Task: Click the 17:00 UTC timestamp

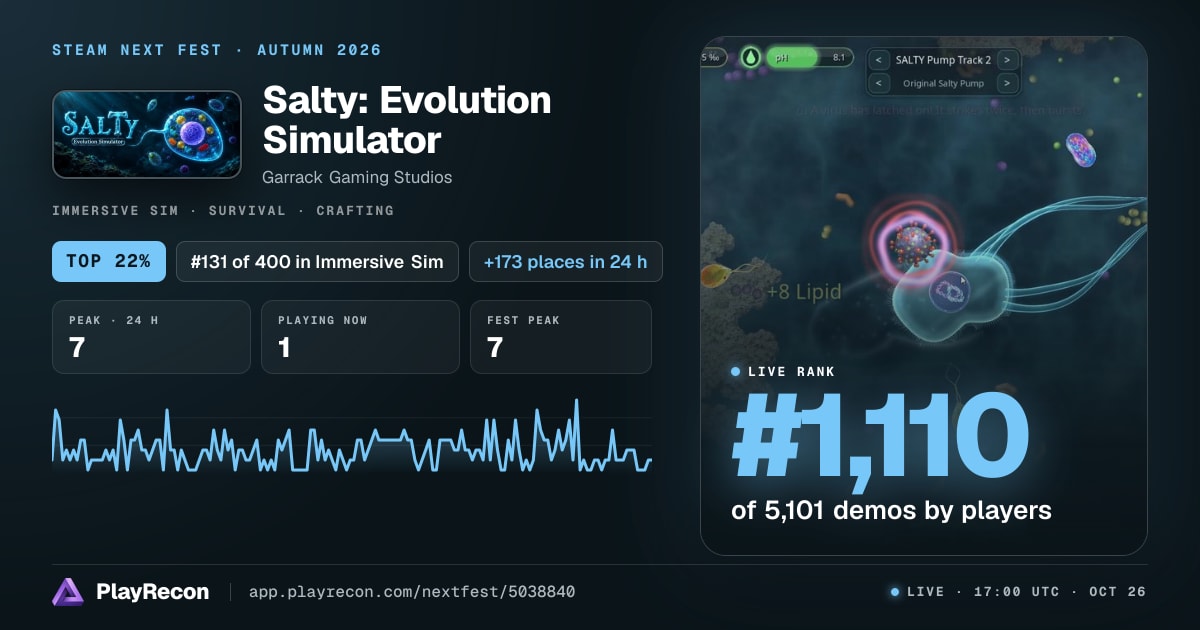Action: click(x=1016, y=592)
